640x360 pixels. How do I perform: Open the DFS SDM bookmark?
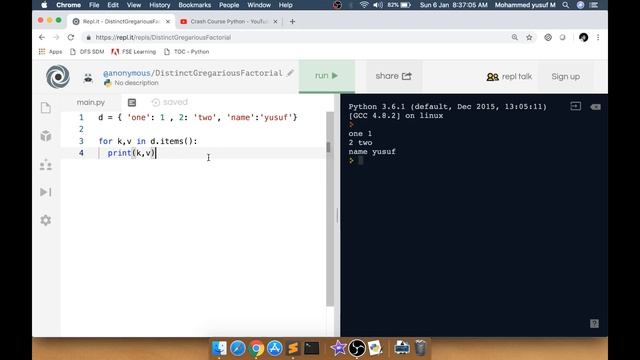click(x=87, y=52)
